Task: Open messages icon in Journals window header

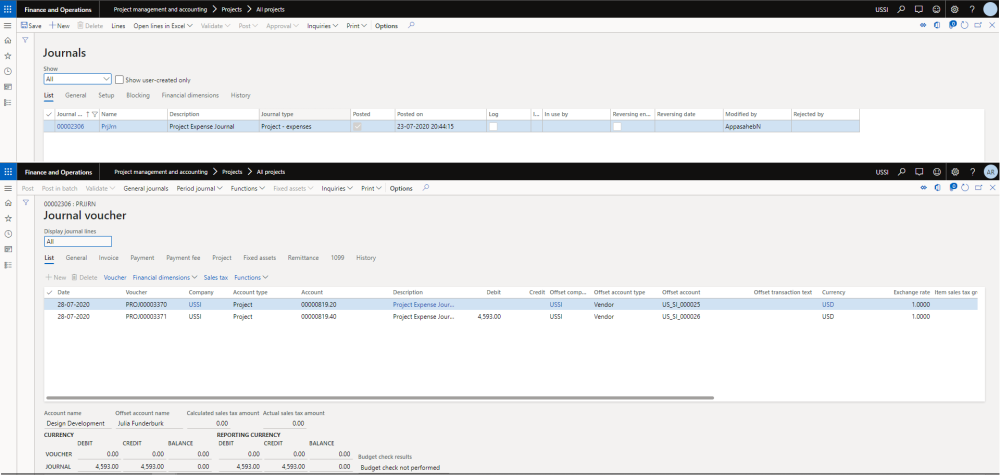Action: tap(919, 10)
